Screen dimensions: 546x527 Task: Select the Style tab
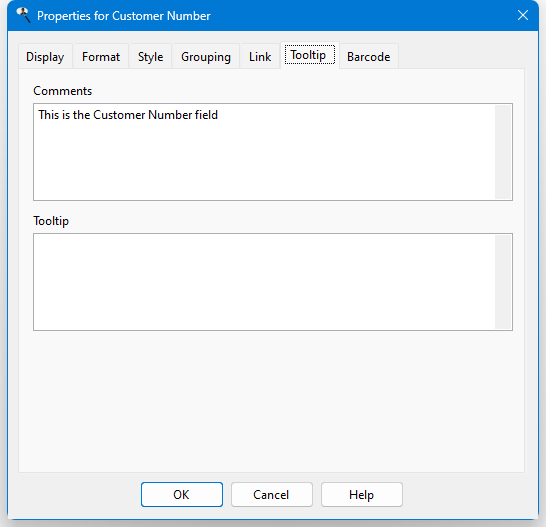(x=150, y=56)
